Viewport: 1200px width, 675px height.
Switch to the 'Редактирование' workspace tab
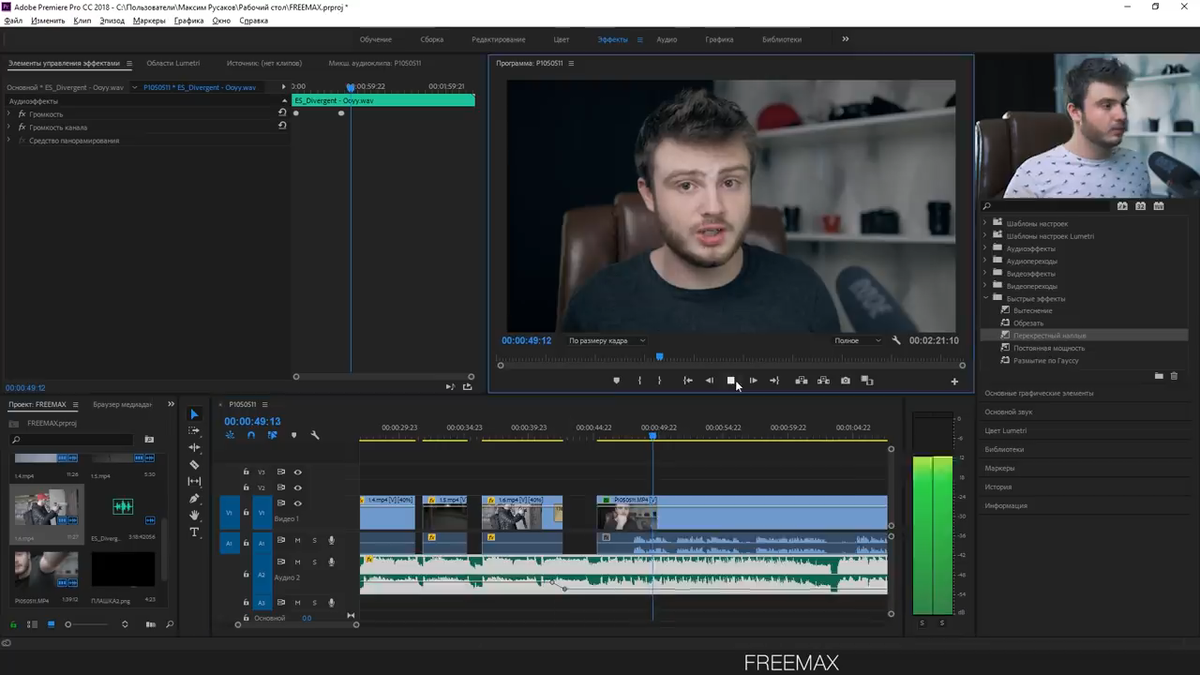[x=497, y=40]
